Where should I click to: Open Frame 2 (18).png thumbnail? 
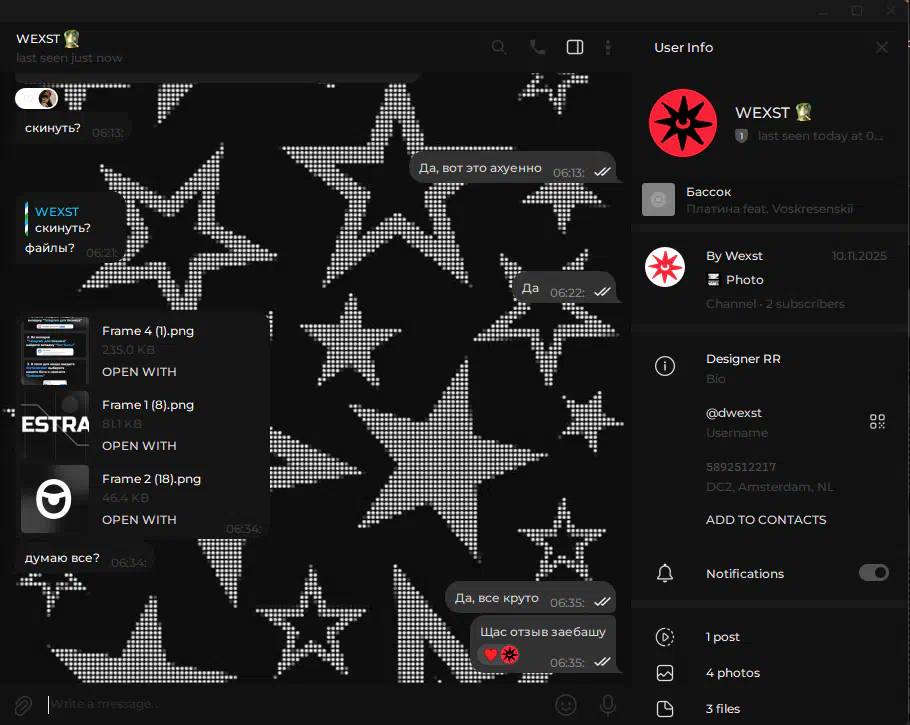(55, 499)
